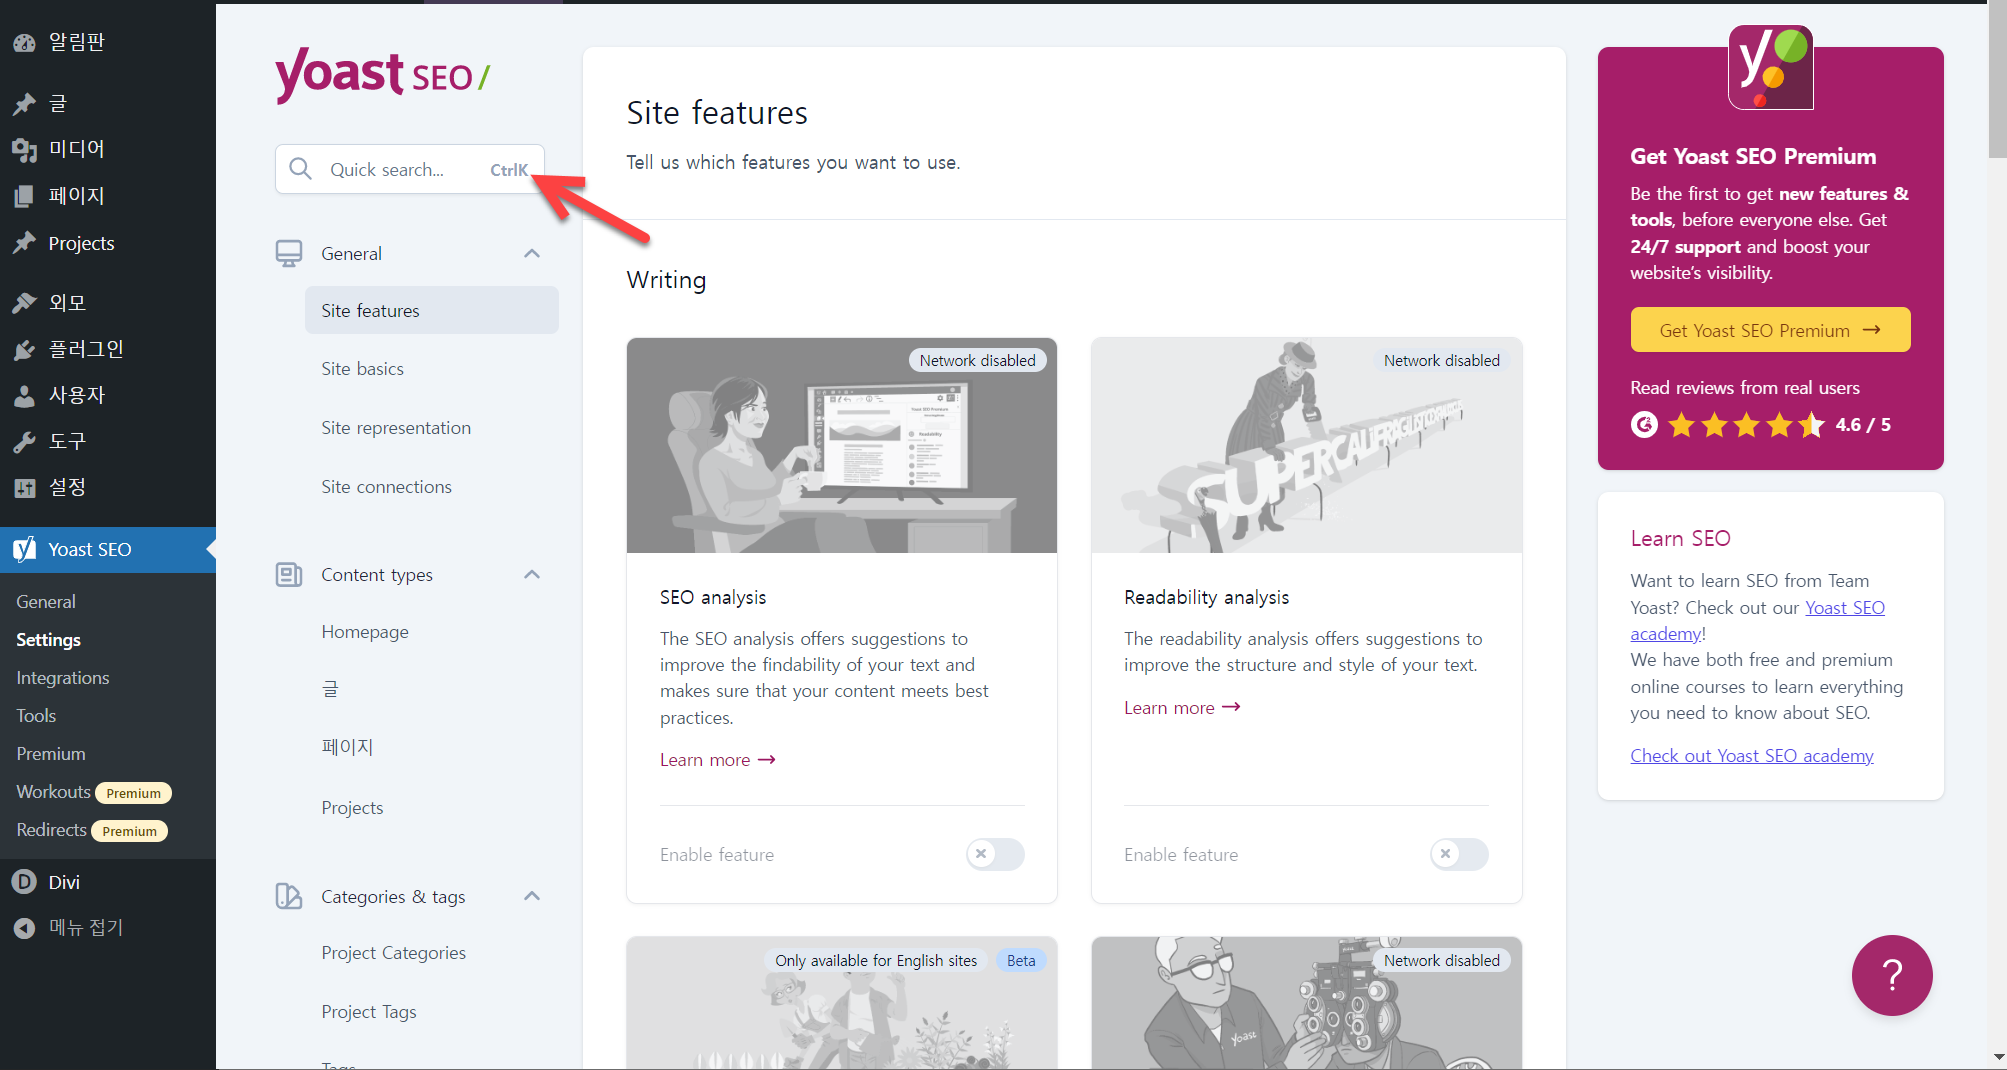Open Site features settings page
The image size is (2007, 1070).
point(431,311)
